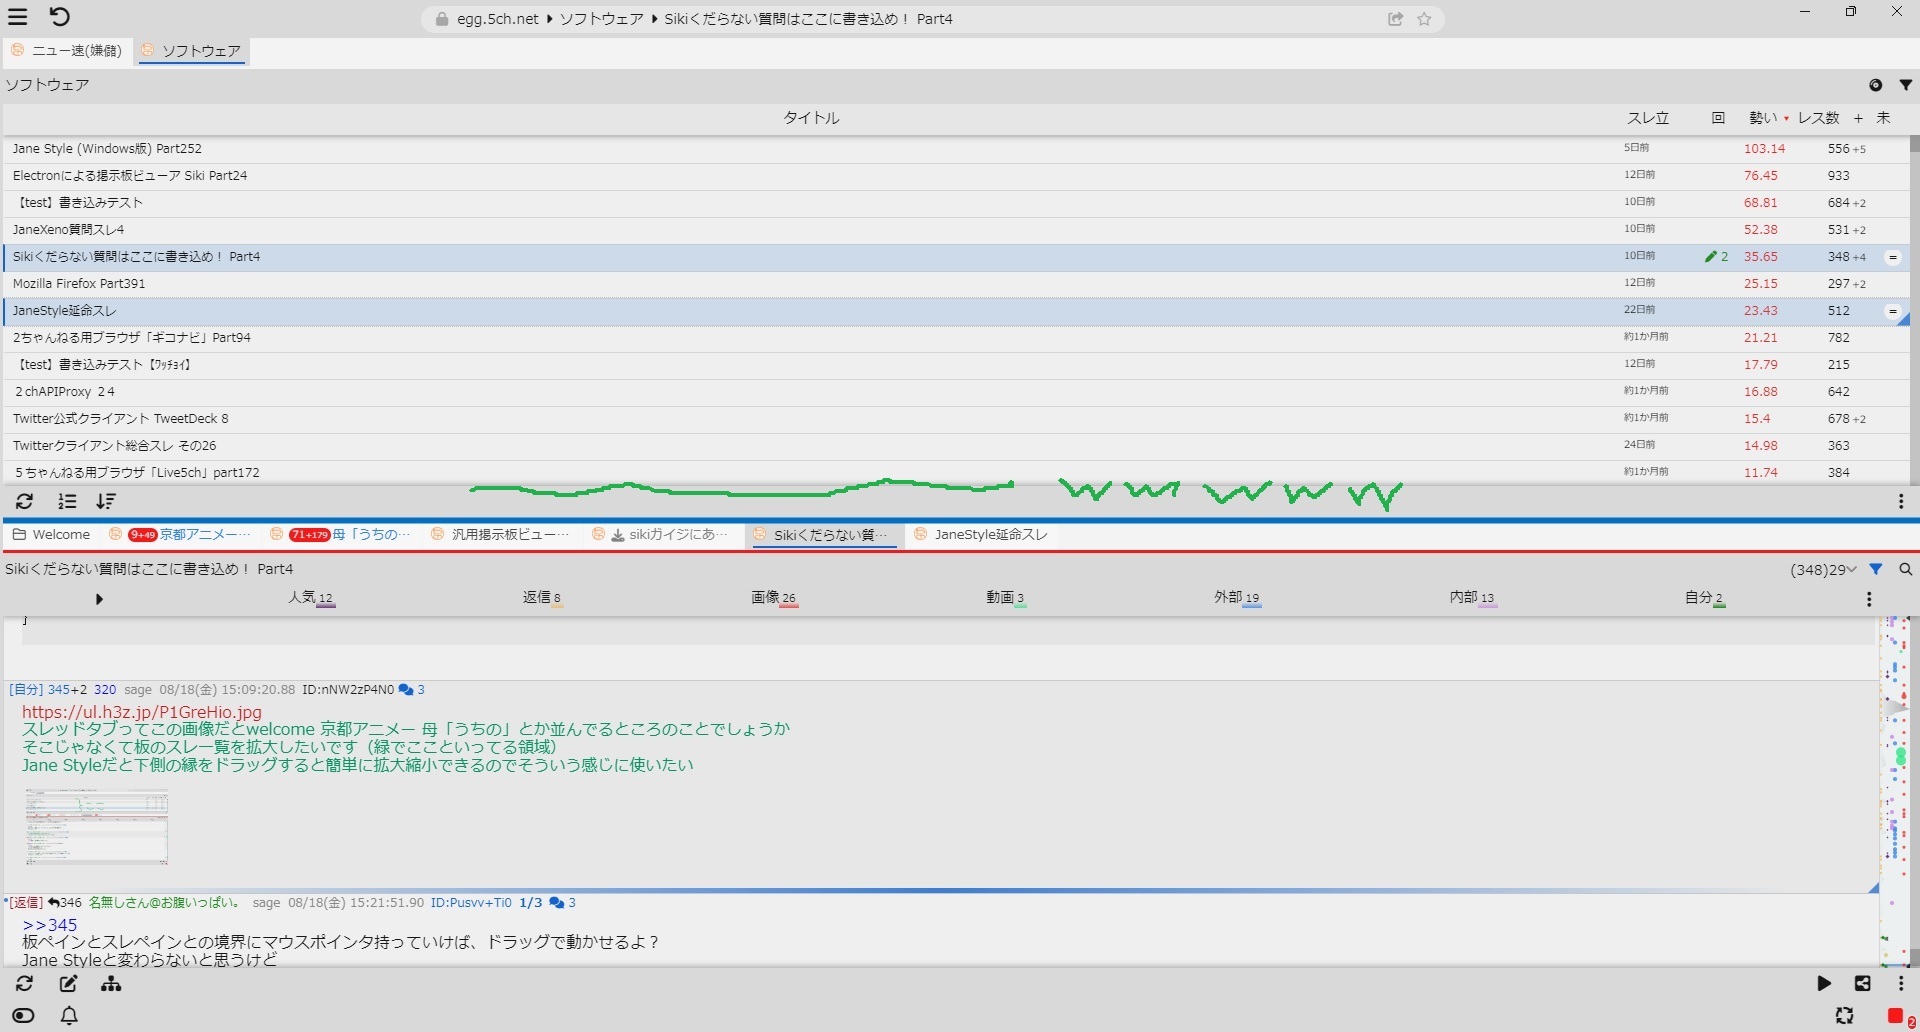1920x1032 pixels.
Task: Click the share-square icon in thread bottom toolbar
Action: 1862,984
